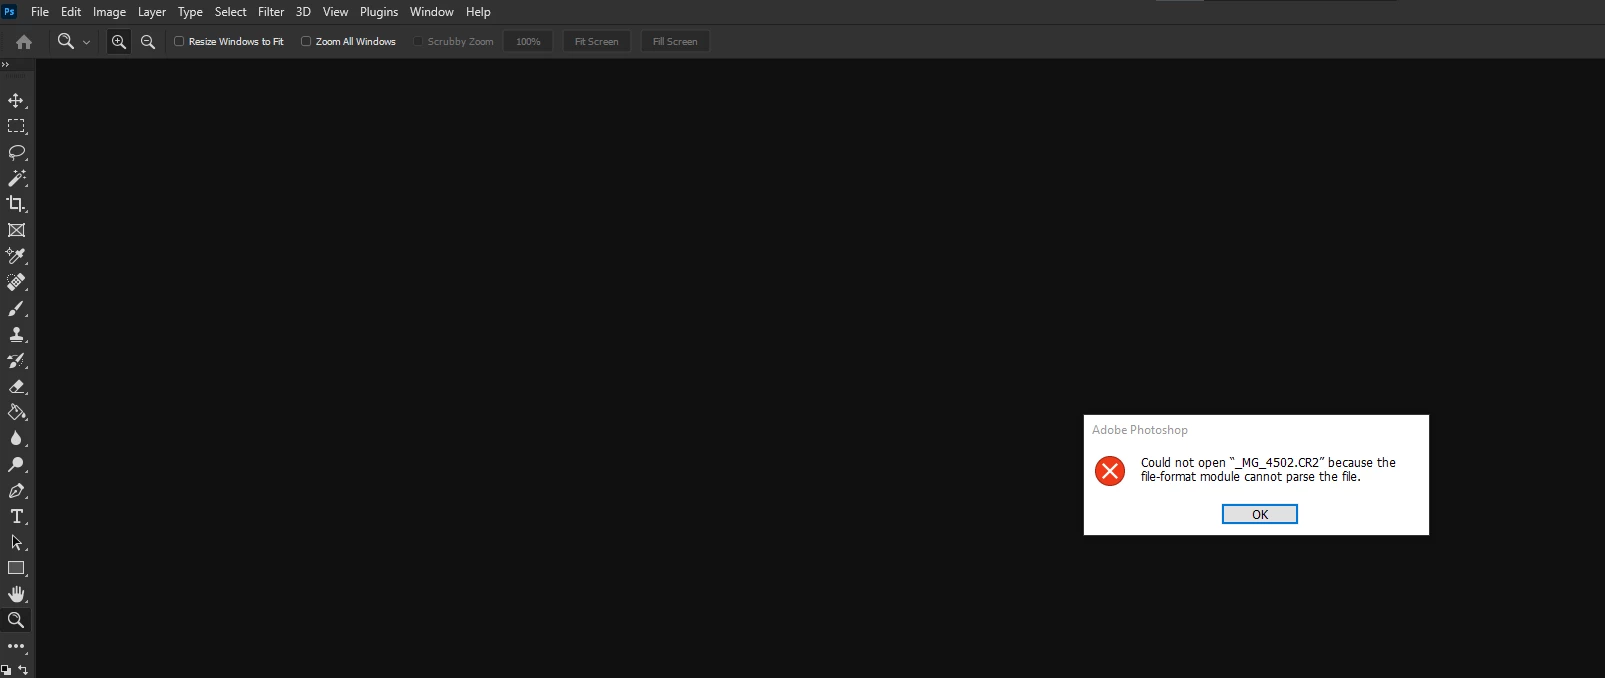
Task: Switch foreground and background colors
Action: 23,669
